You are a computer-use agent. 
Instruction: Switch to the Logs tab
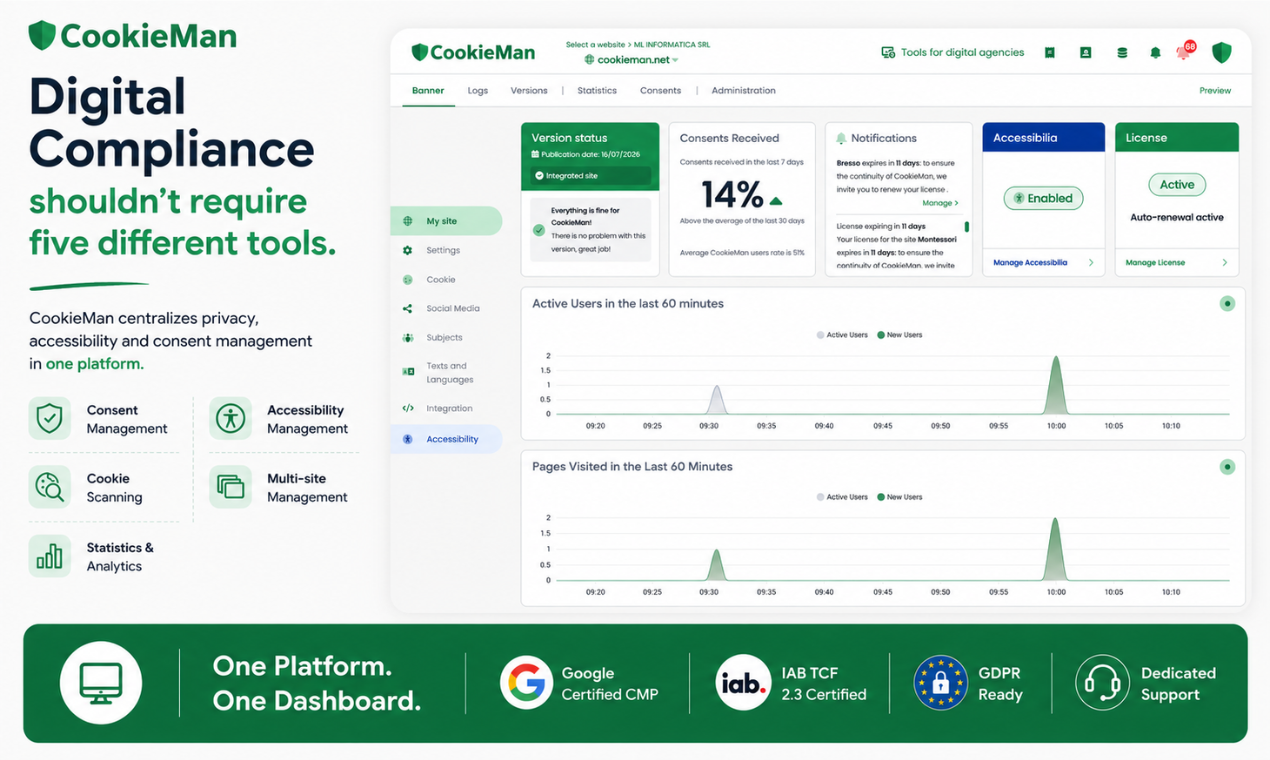click(478, 90)
